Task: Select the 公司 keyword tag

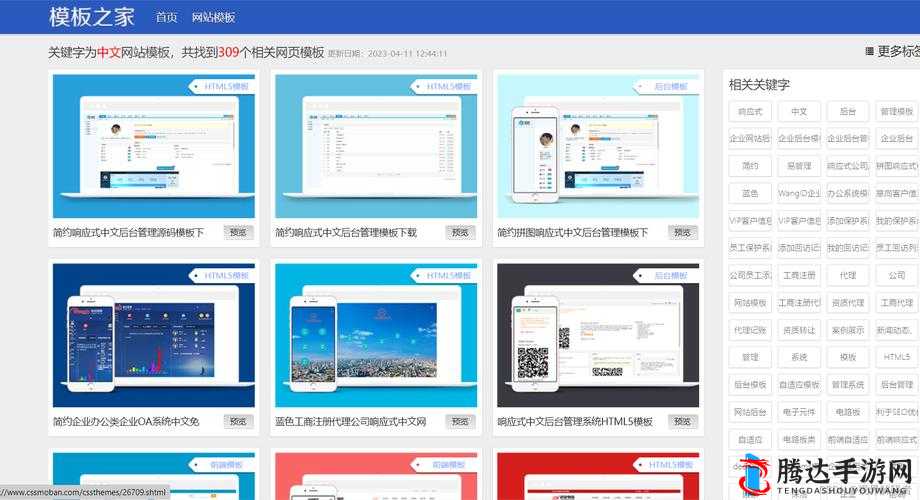Action: [x=896, y=275]
